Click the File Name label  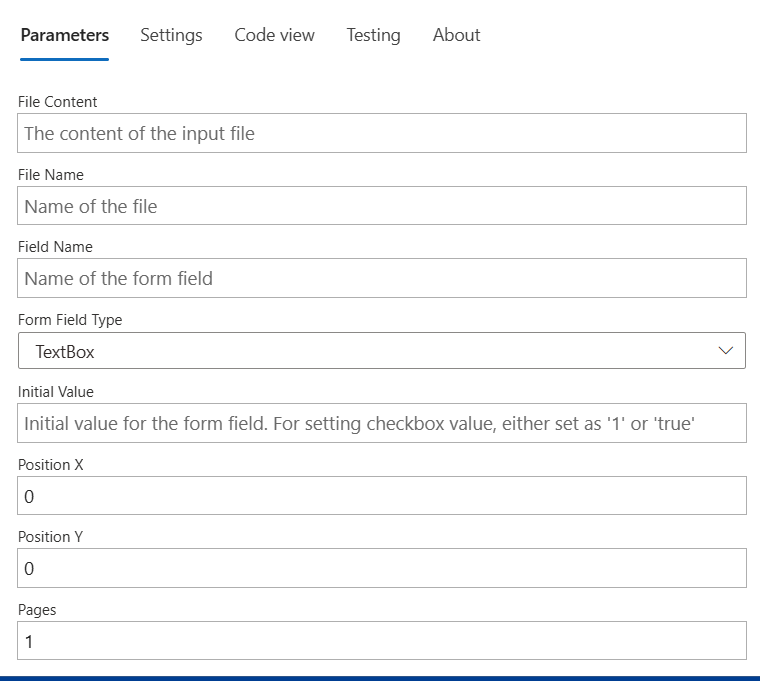click(x=50, y=175)
